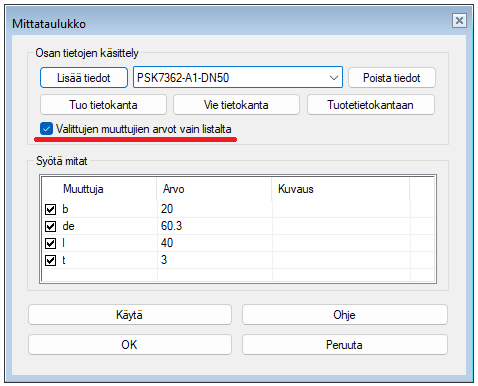The image size is (478, 386).
Task: Click the Käytä button
Action: point(130,315)
